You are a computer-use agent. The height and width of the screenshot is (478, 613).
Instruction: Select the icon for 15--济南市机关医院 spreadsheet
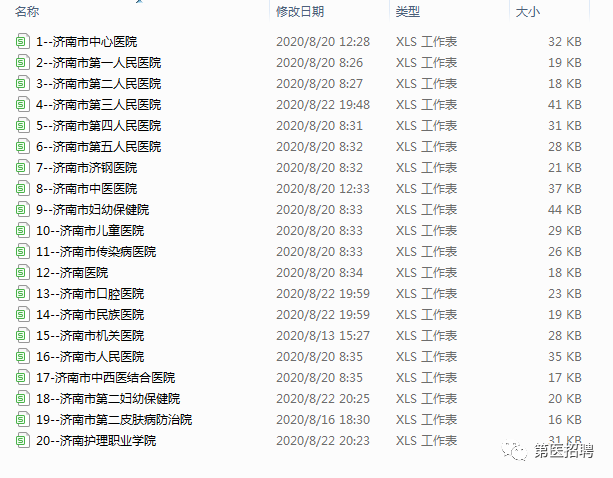pyautogui.click(x=22, y=335)
